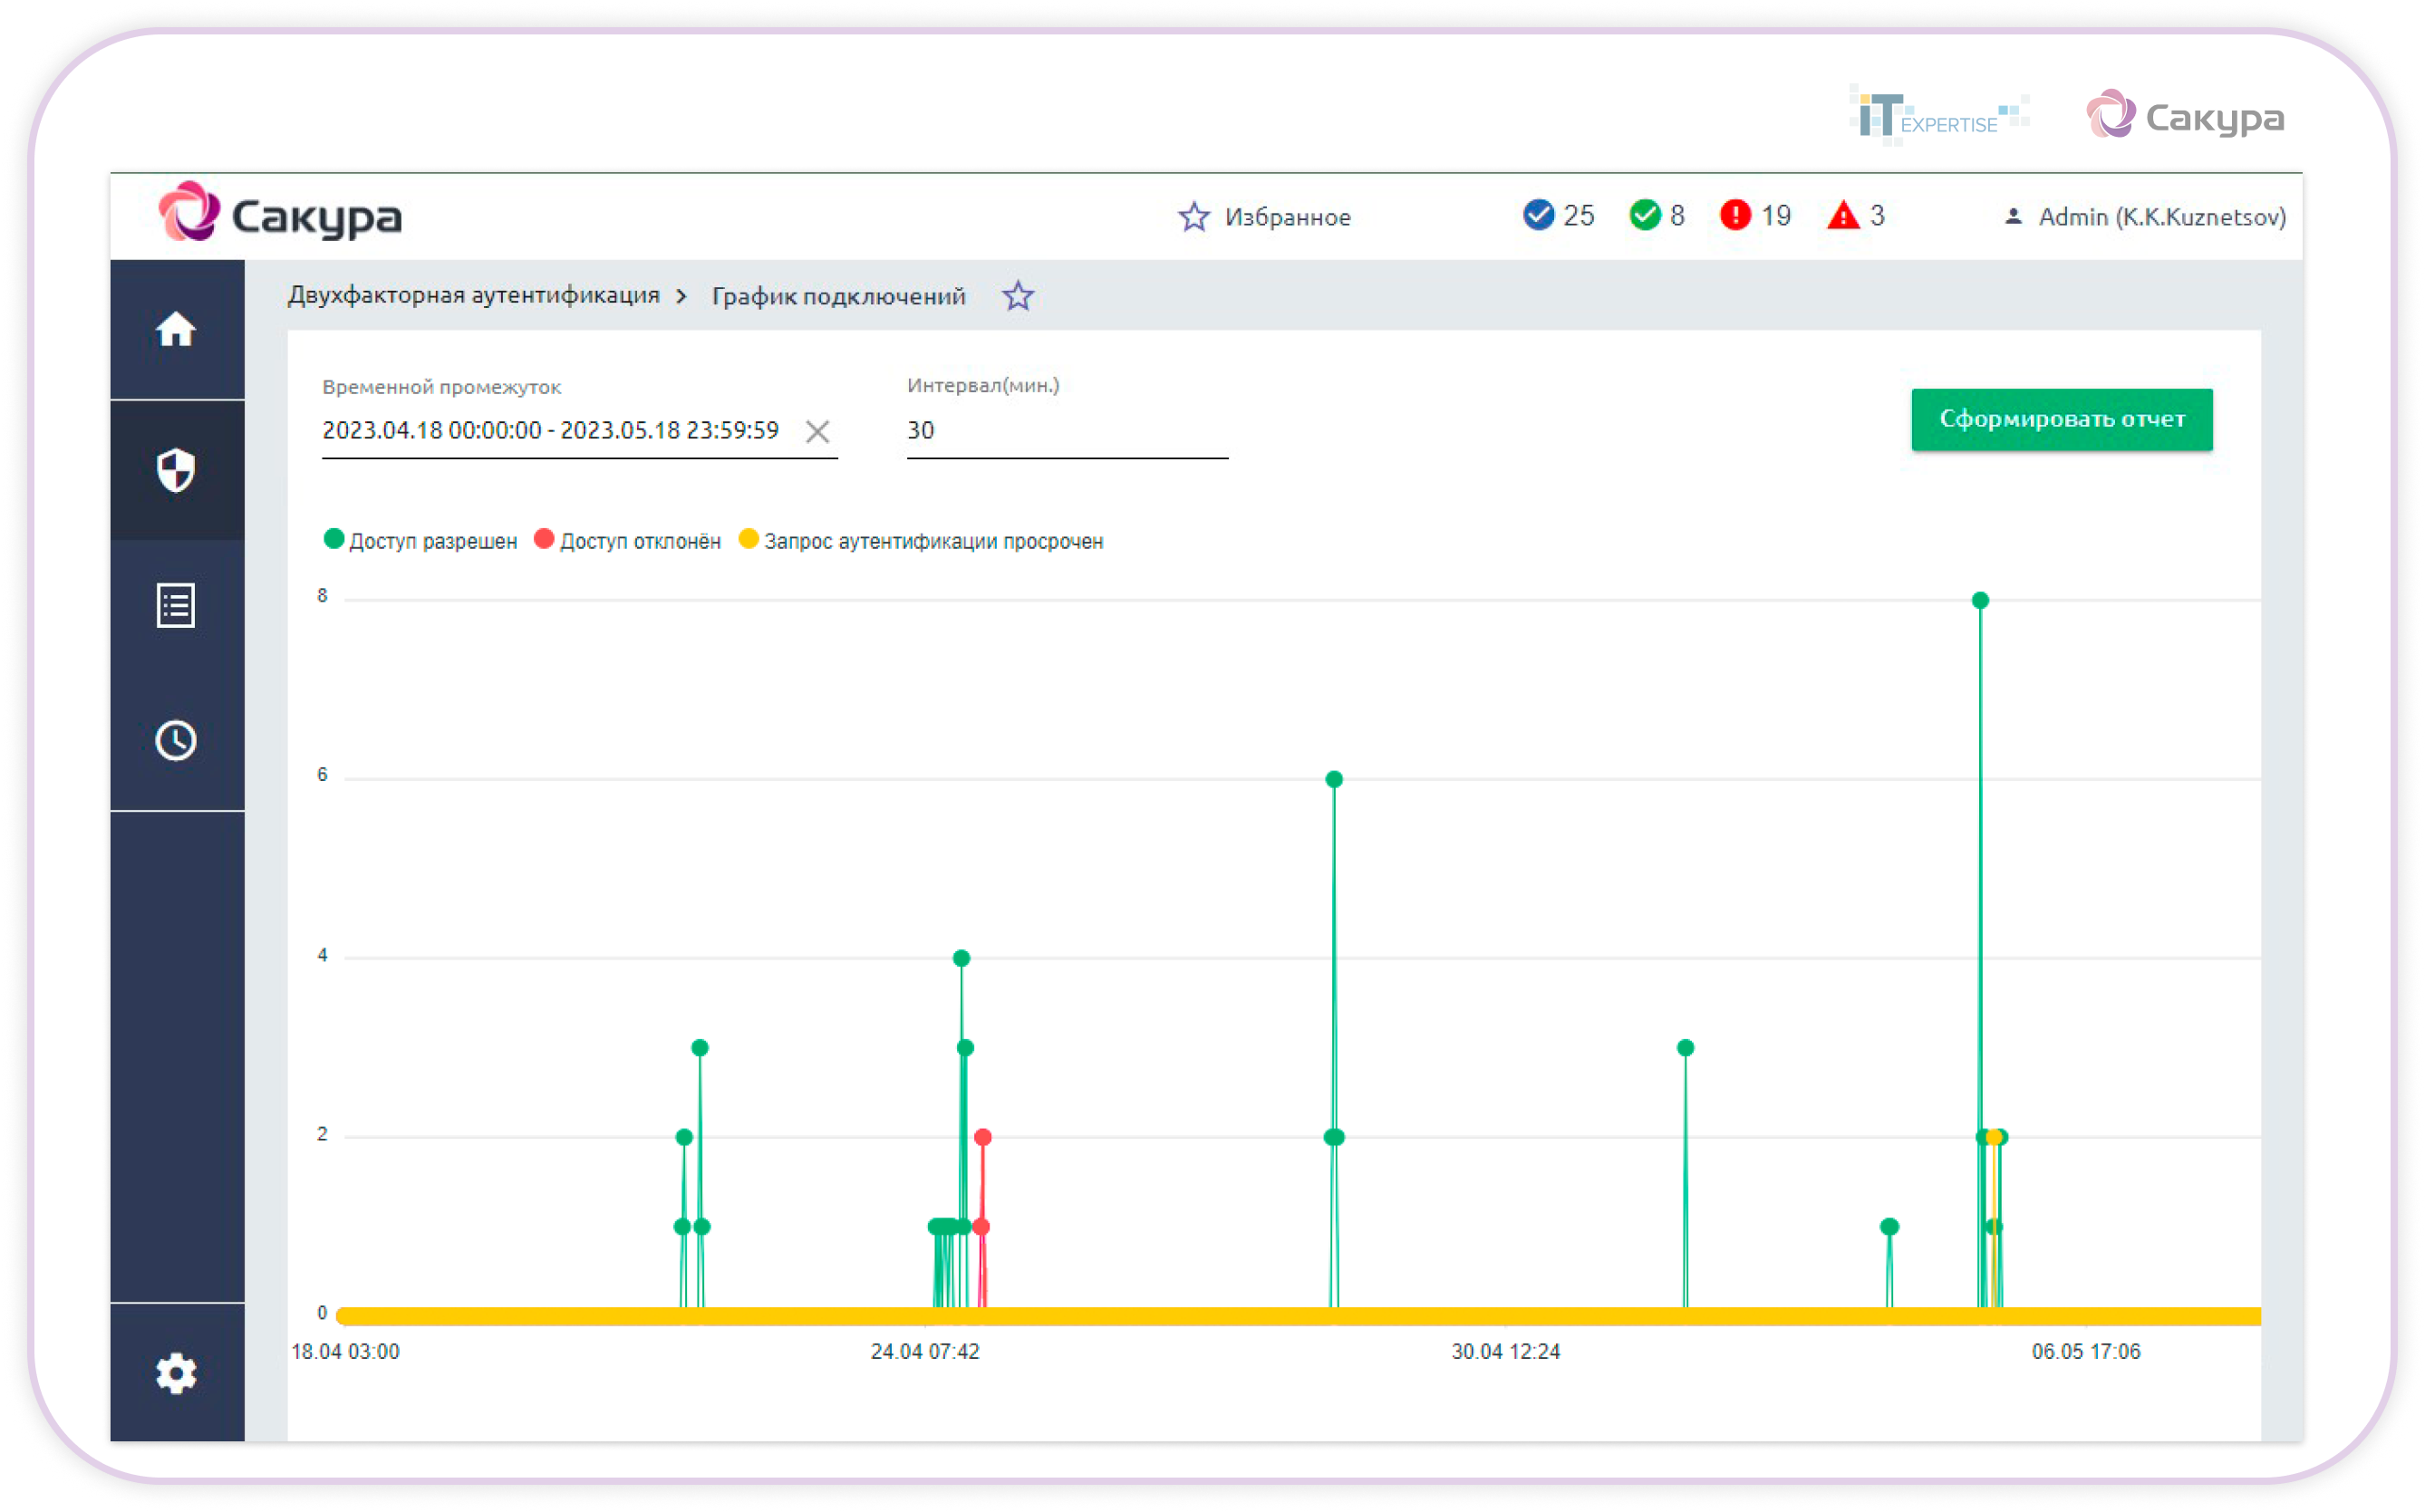Screen dimensions: 2425x1512
Task: Open the clock history sidebar icon
Action: pyautogui.click(x=176, y=741)
